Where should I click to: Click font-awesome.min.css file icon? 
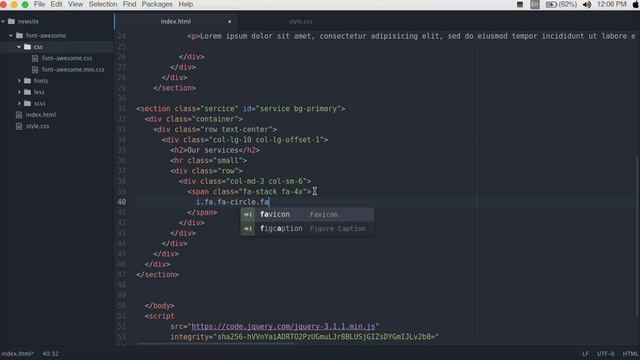pyautogui.click(x=35, y=70)
